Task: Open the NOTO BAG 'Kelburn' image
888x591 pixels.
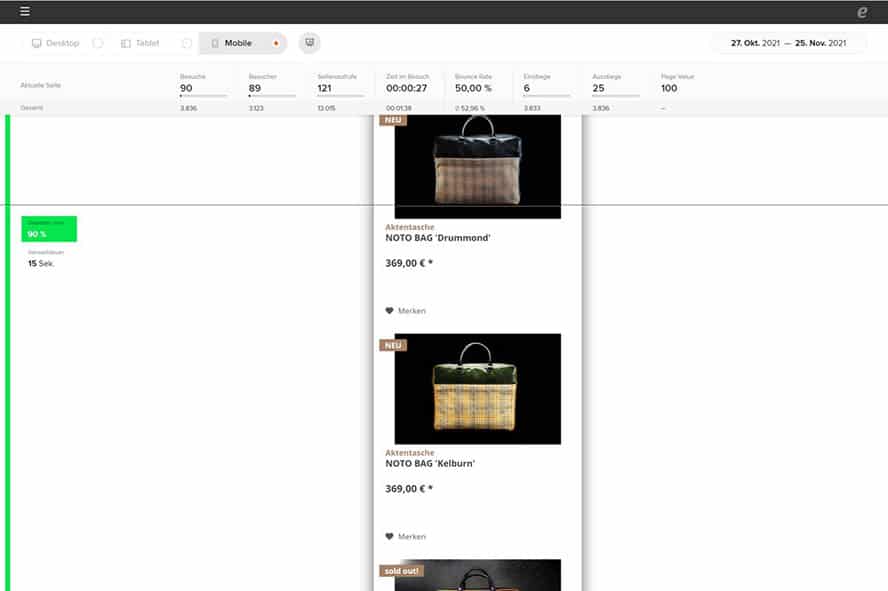Action: 477,389
